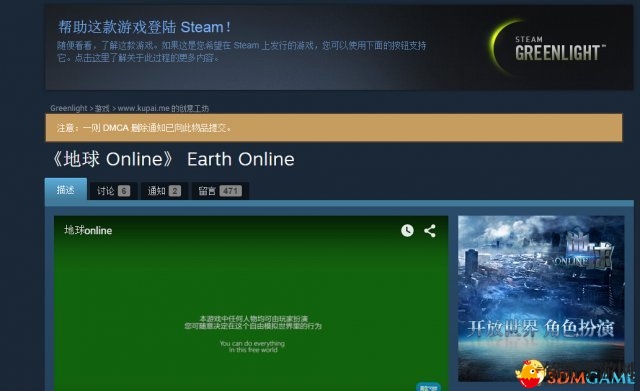Open the 通知 tab
This screenshot has height=391, width=640.
(164, 191)
